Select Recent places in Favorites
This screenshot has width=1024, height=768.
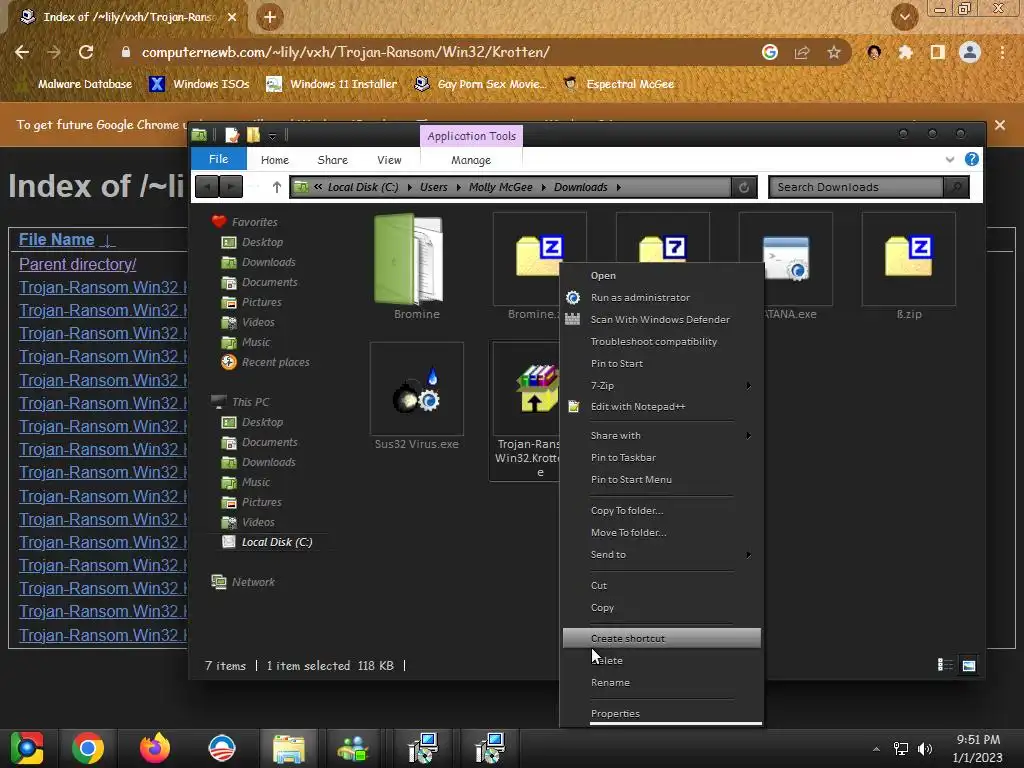[265, 362]
